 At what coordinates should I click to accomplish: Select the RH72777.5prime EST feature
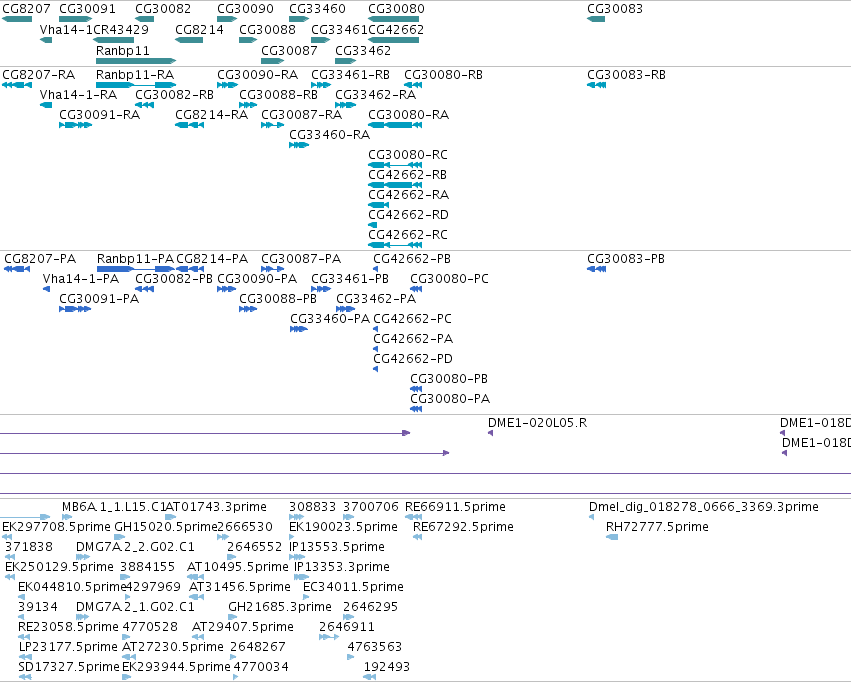click(612, 537)
